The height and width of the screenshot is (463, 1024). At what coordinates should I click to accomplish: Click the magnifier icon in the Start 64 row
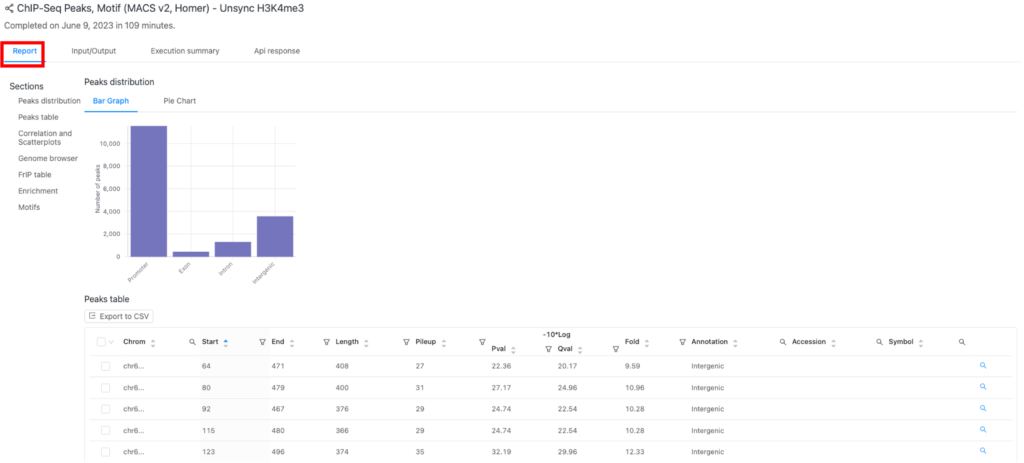[983, 365]
